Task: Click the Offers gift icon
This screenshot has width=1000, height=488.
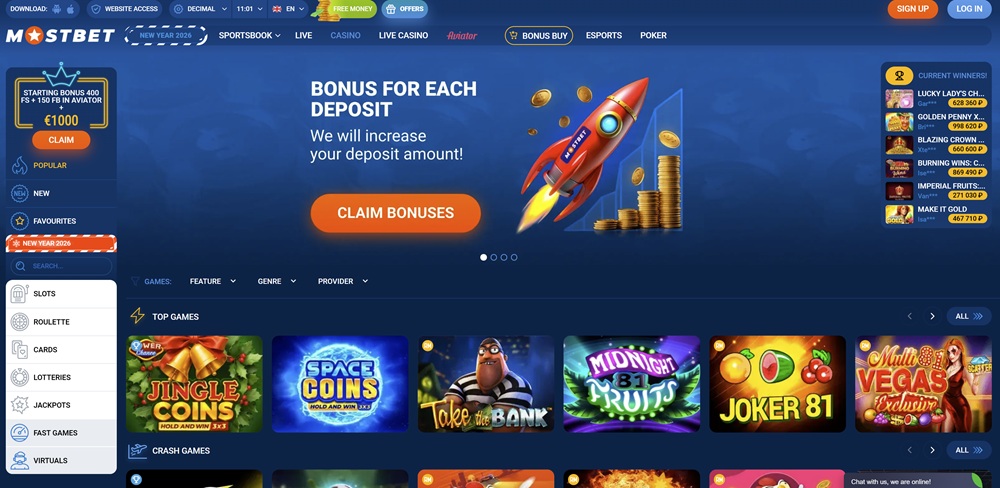Action: click(x=390, y=9)
